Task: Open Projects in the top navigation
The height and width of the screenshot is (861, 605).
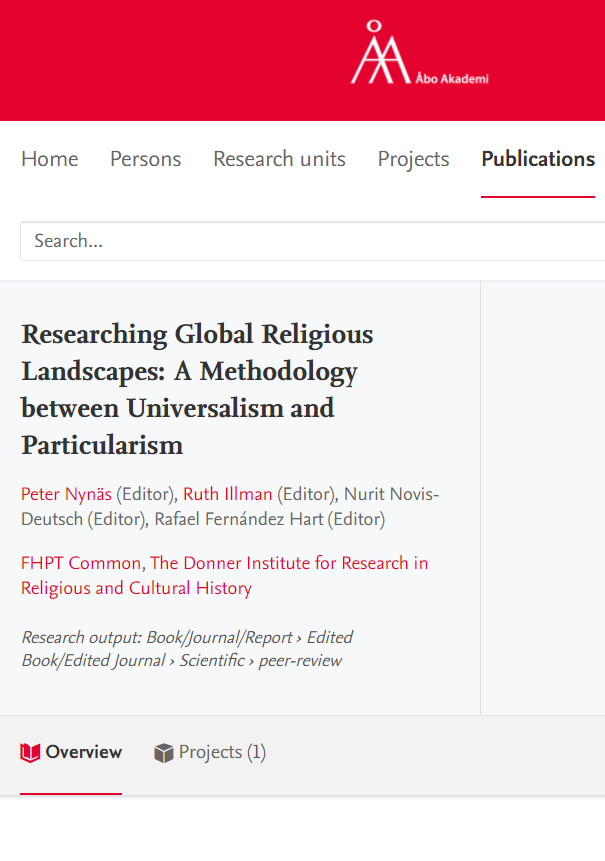Action: pos(413,159)
